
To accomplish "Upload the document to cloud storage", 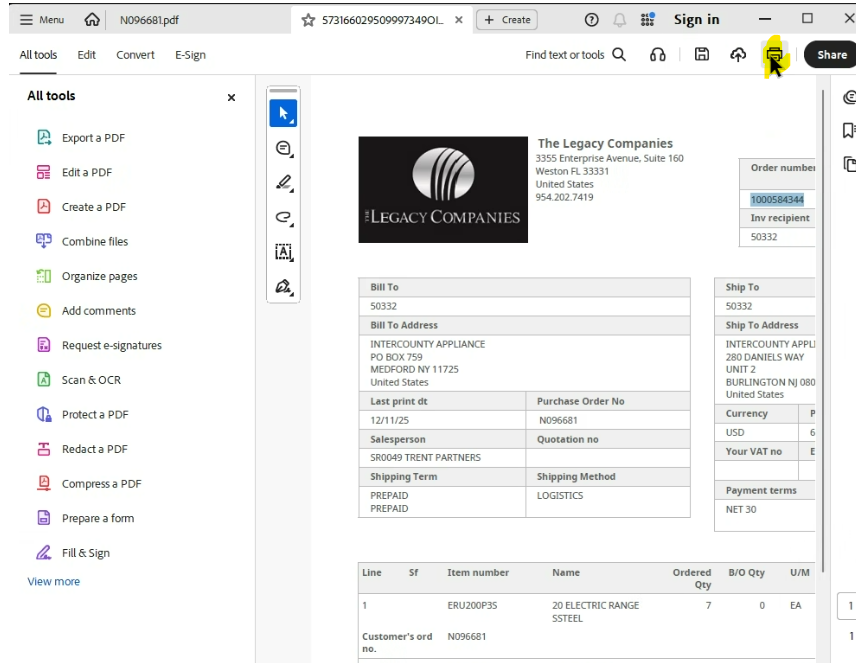I will (738, 55).
